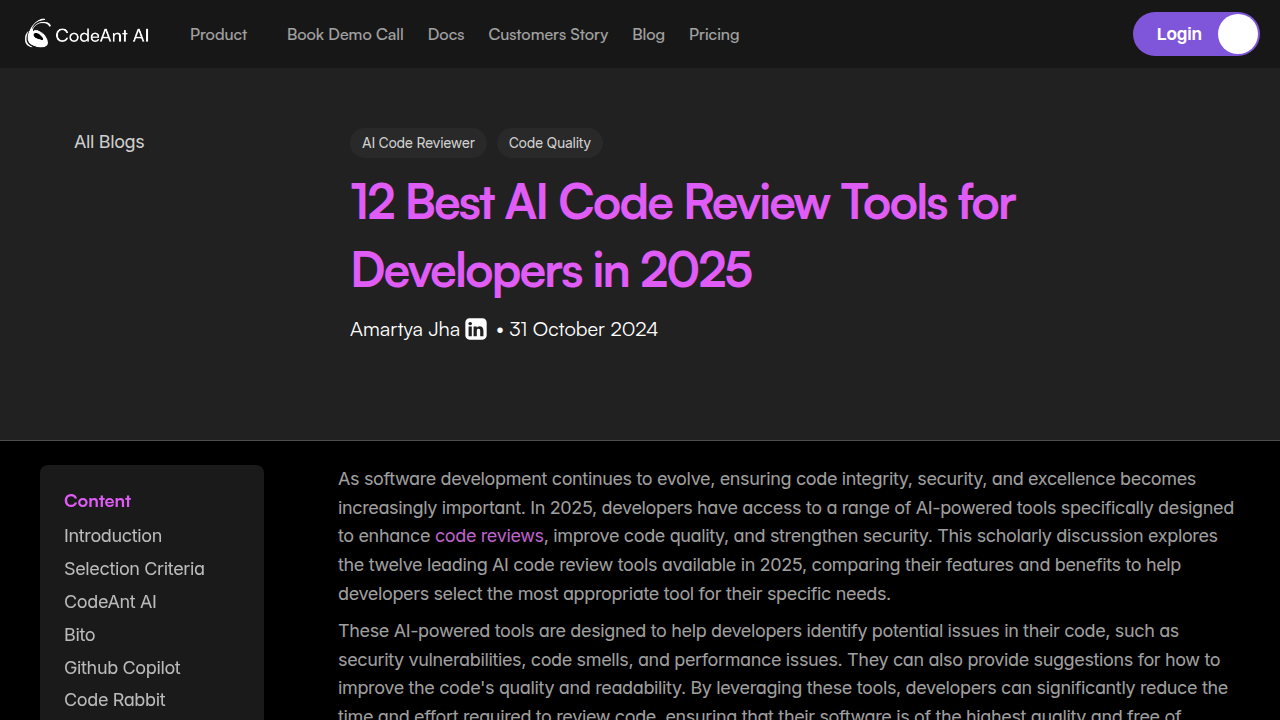Viewport: 1280px width, 720px height.
Task: Go to Docs
Action: tap(446, 34)
